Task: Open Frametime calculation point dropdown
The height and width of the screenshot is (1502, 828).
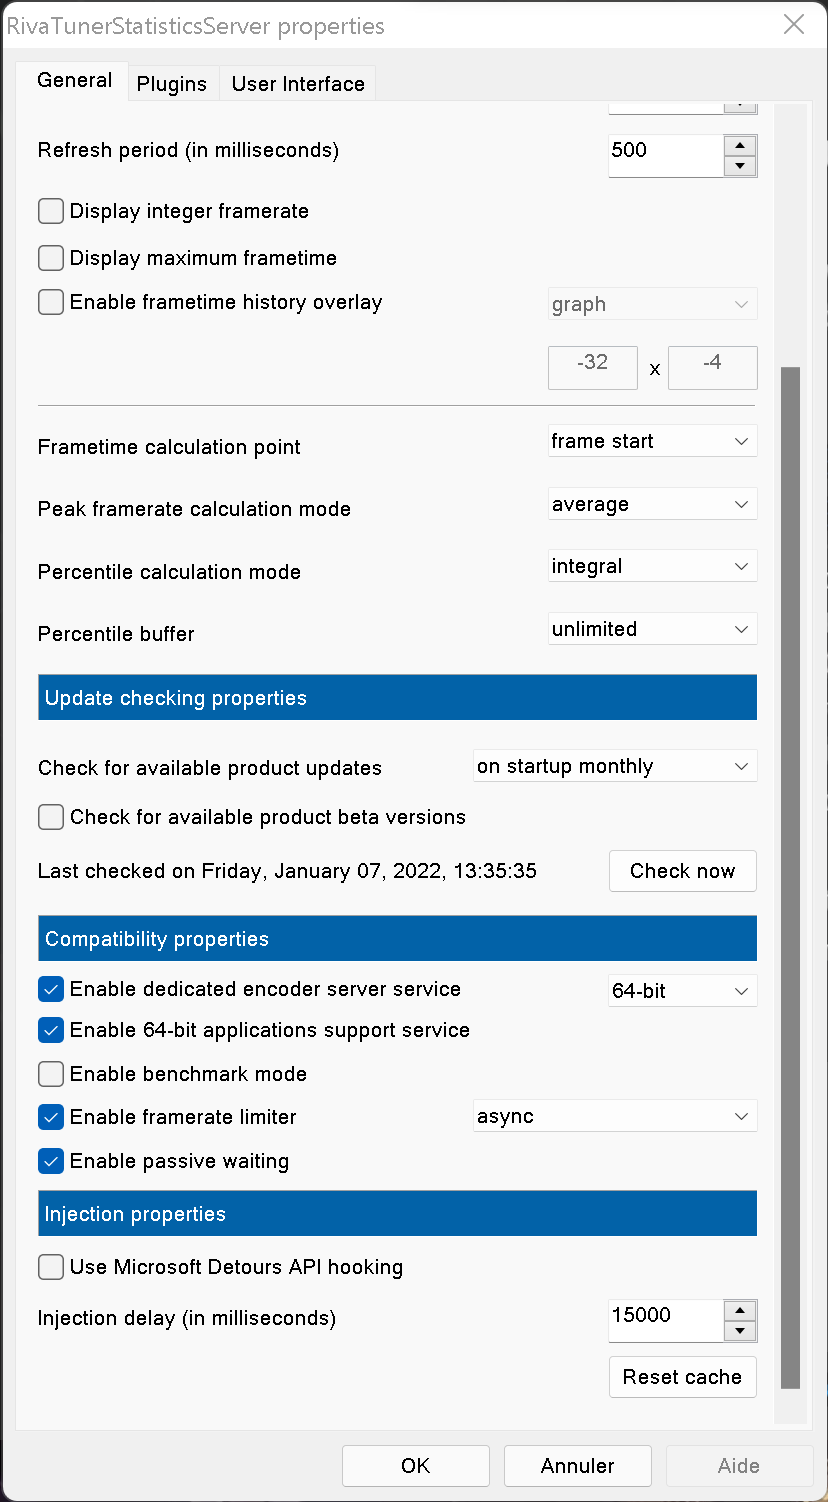Action: pyautogui.click(x=652, y=441)
